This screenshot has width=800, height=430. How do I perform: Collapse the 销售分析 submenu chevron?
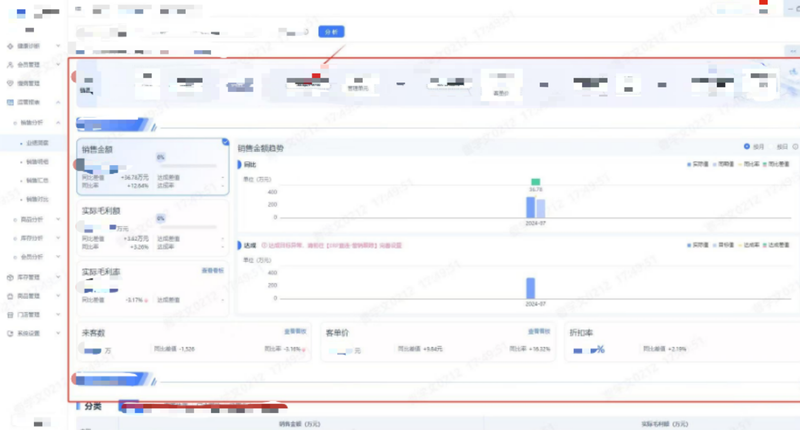pos(58,123)
